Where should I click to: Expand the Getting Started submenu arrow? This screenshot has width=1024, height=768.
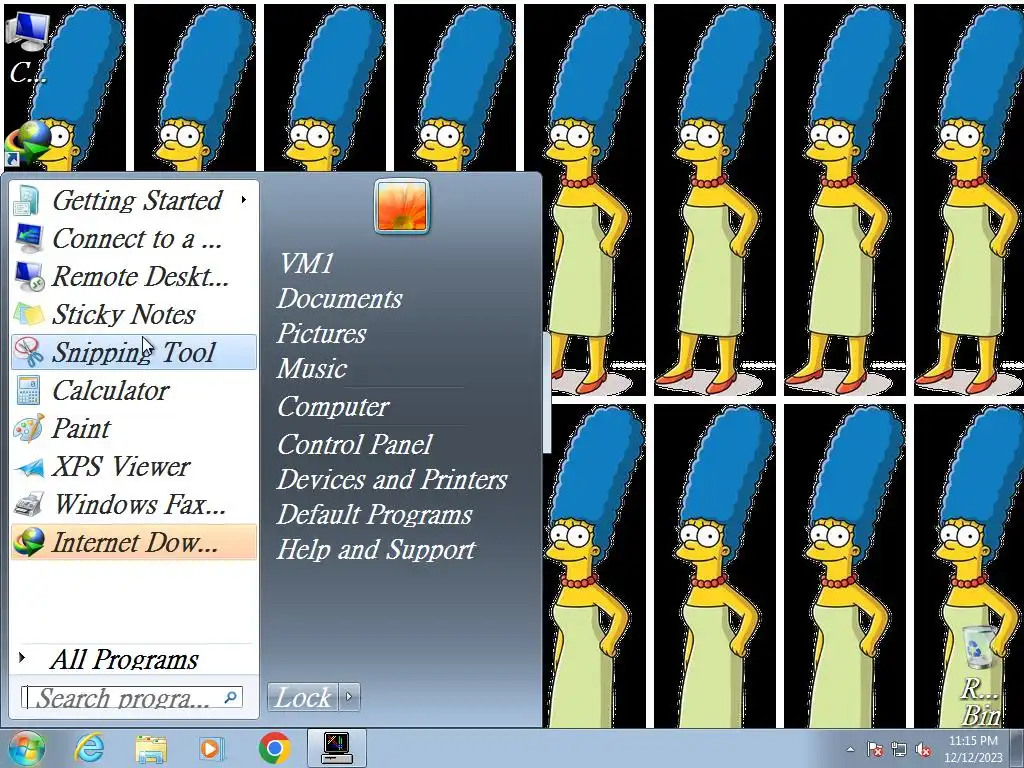coord(244,199)
